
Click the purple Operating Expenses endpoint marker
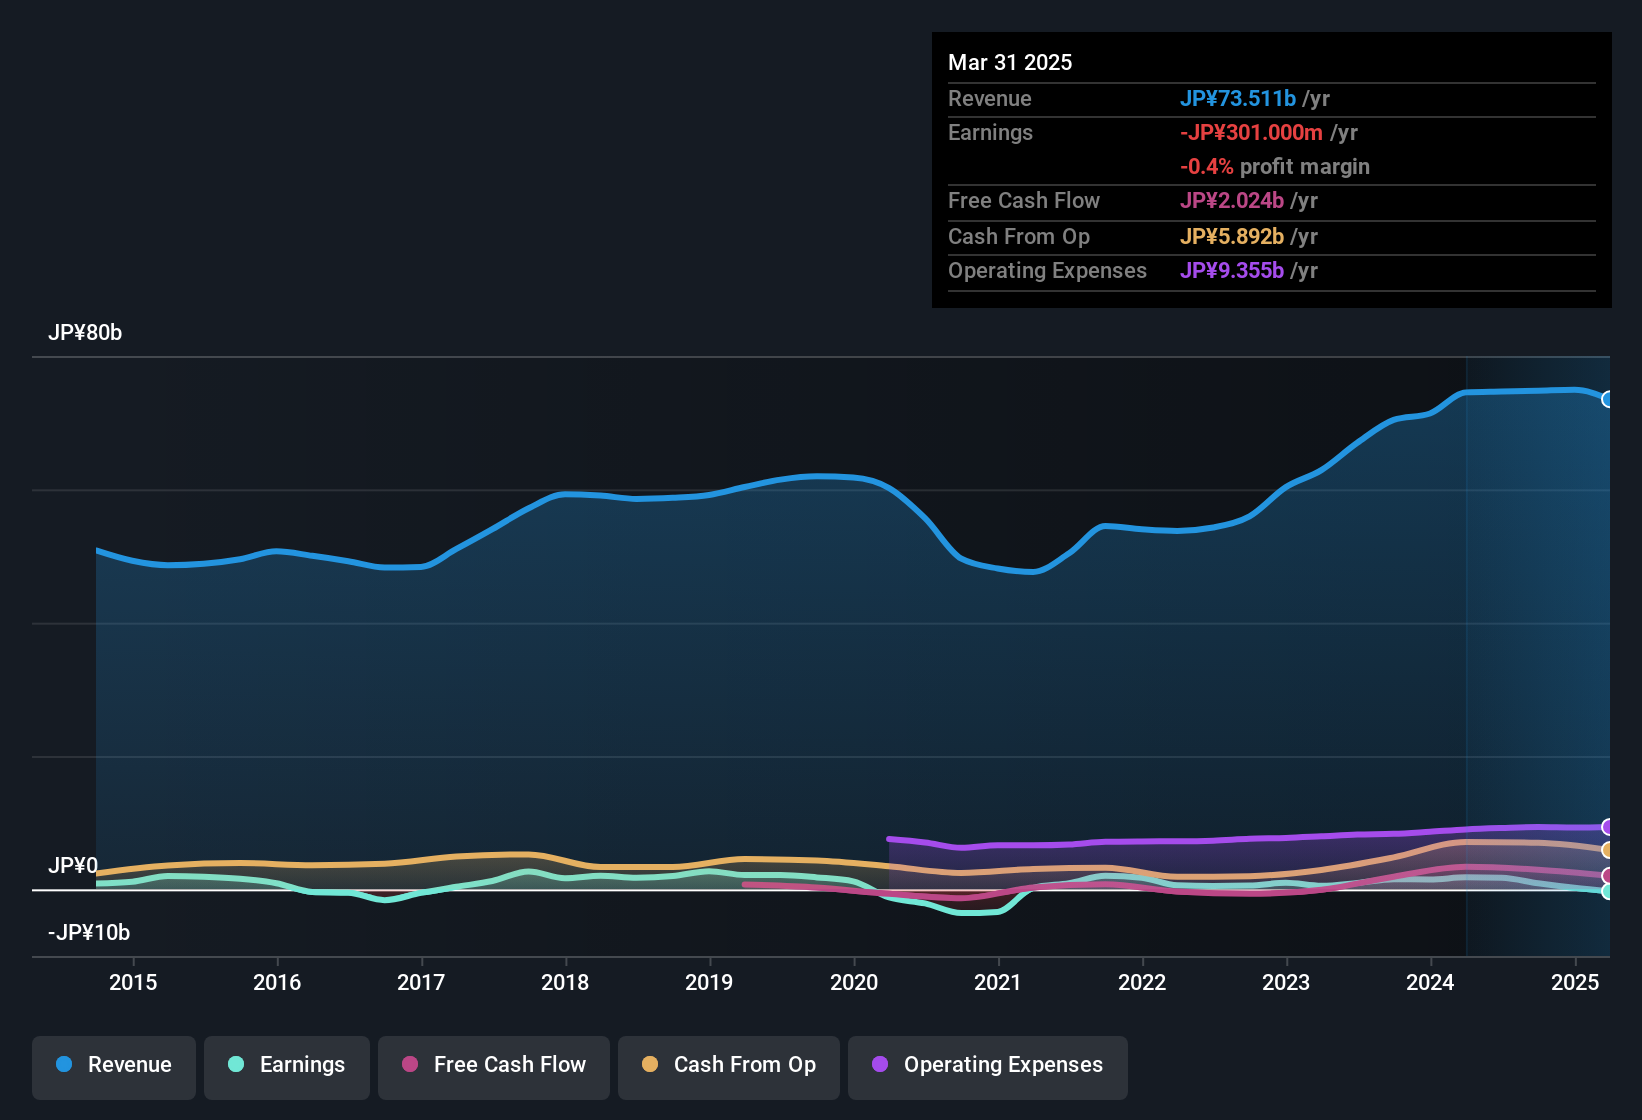(1608, 827)
